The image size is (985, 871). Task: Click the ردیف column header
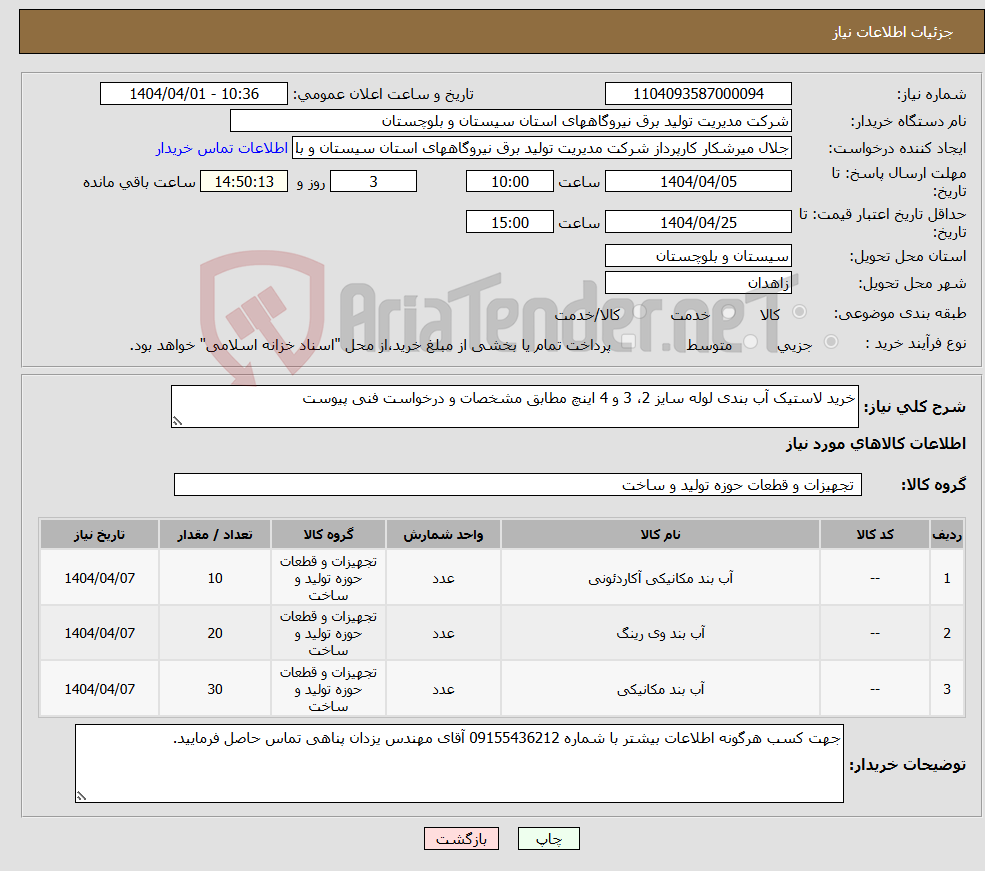click(947, 534)
